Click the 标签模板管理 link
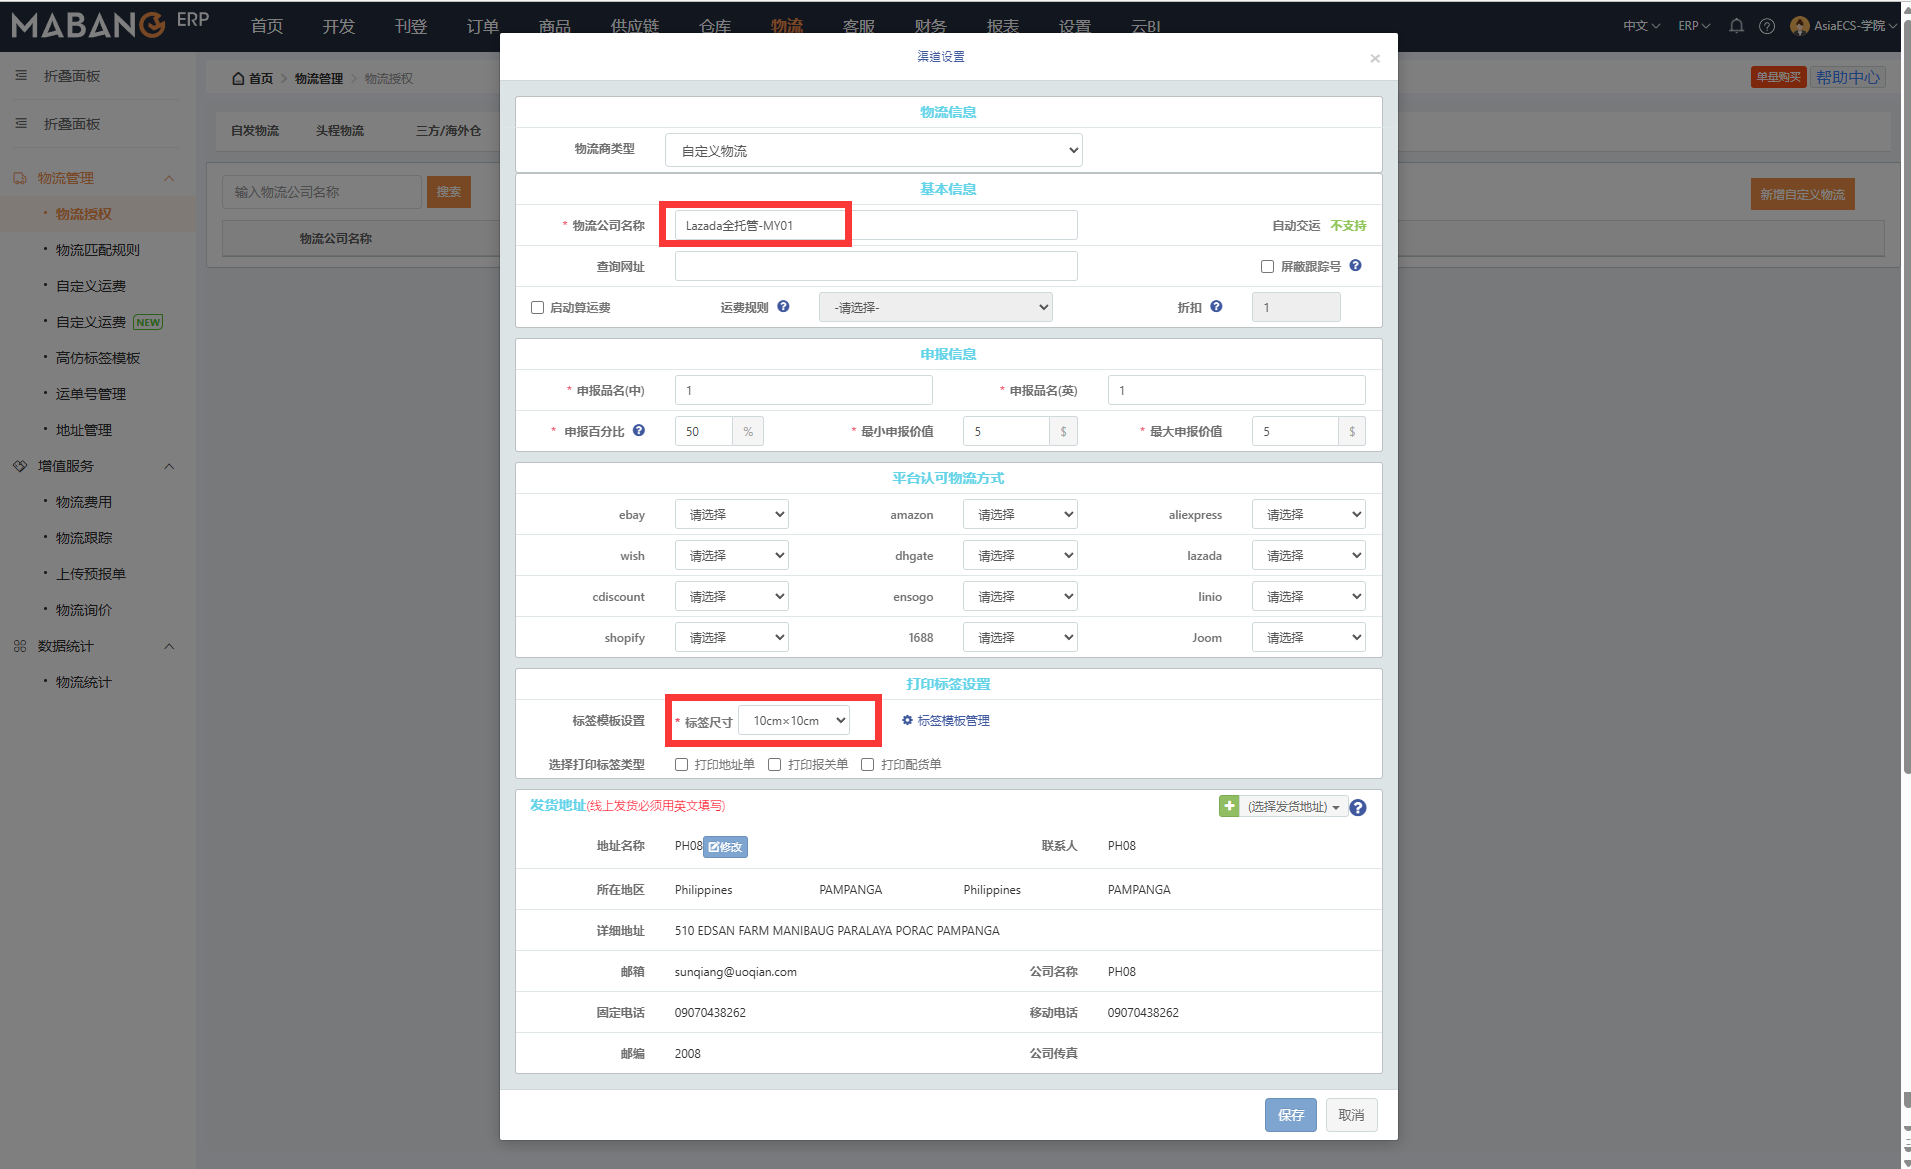The image size is (1911, 1169). click(x=953, y=720)
